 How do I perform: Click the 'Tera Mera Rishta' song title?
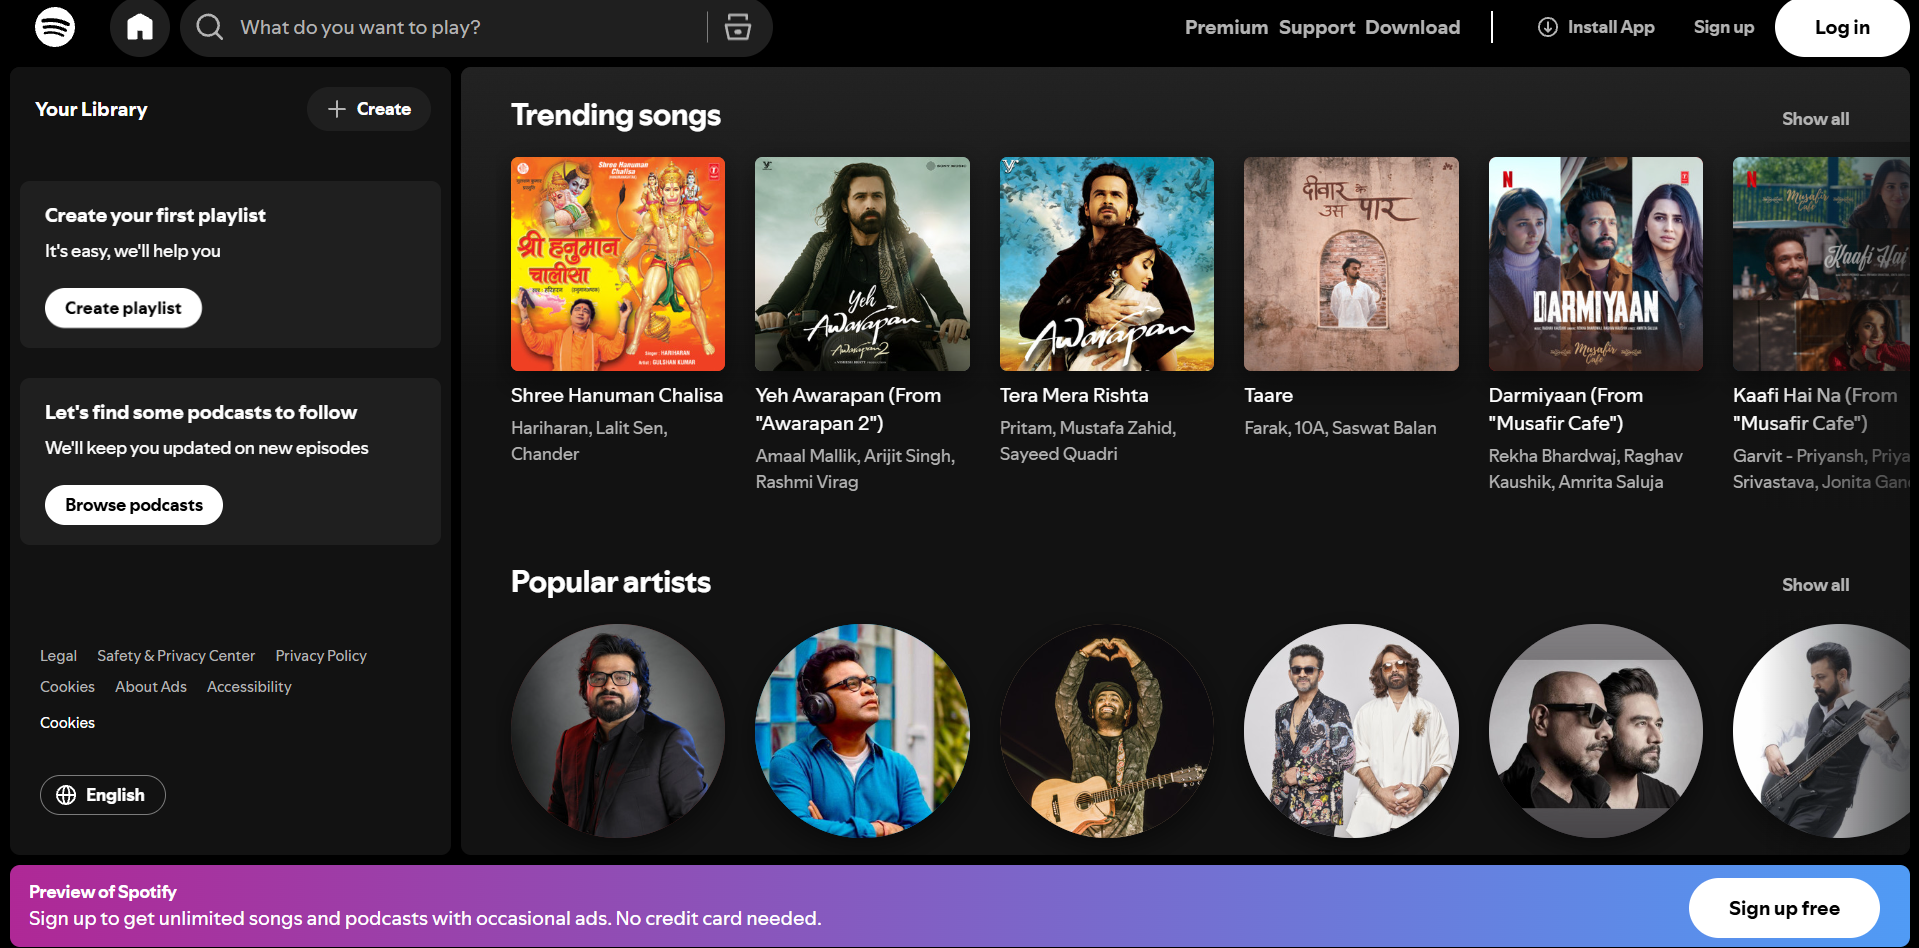[x=1074, y=395]
